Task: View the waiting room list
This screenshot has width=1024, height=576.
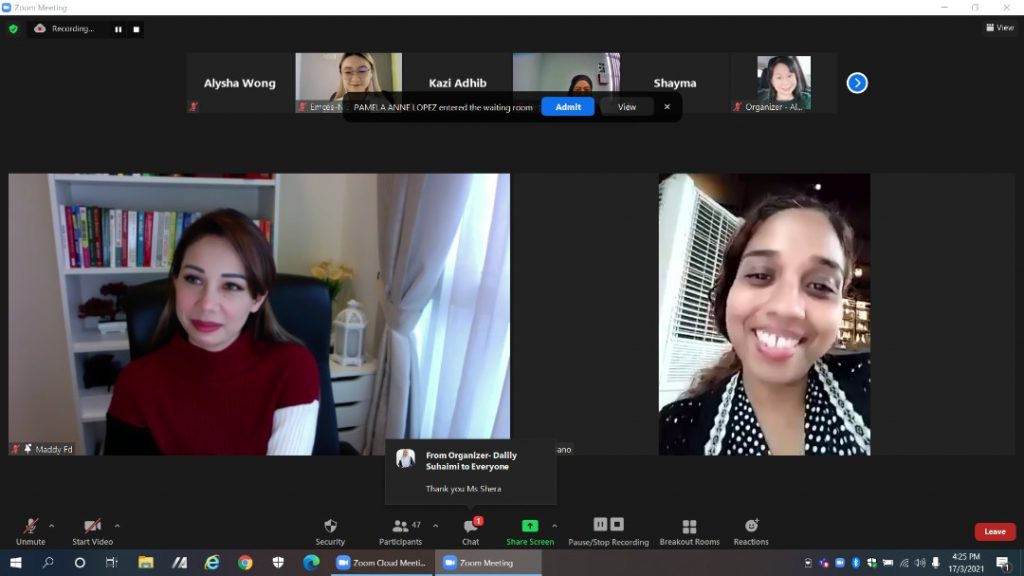Action: [627, 107]
